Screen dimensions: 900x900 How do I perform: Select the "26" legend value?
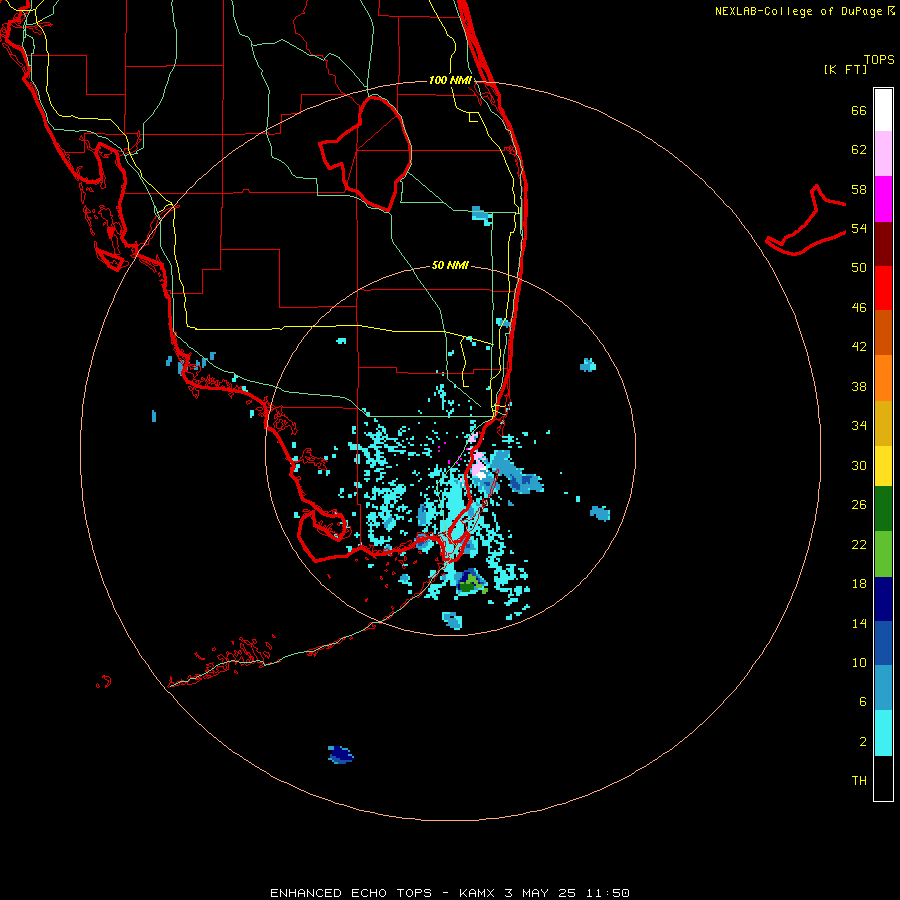(x=859, y=505)
